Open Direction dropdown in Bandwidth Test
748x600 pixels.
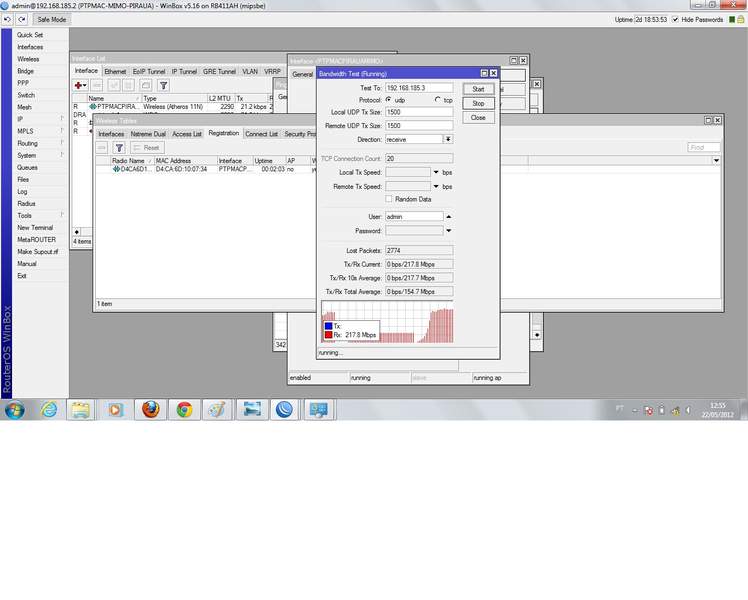click(448, 139)
